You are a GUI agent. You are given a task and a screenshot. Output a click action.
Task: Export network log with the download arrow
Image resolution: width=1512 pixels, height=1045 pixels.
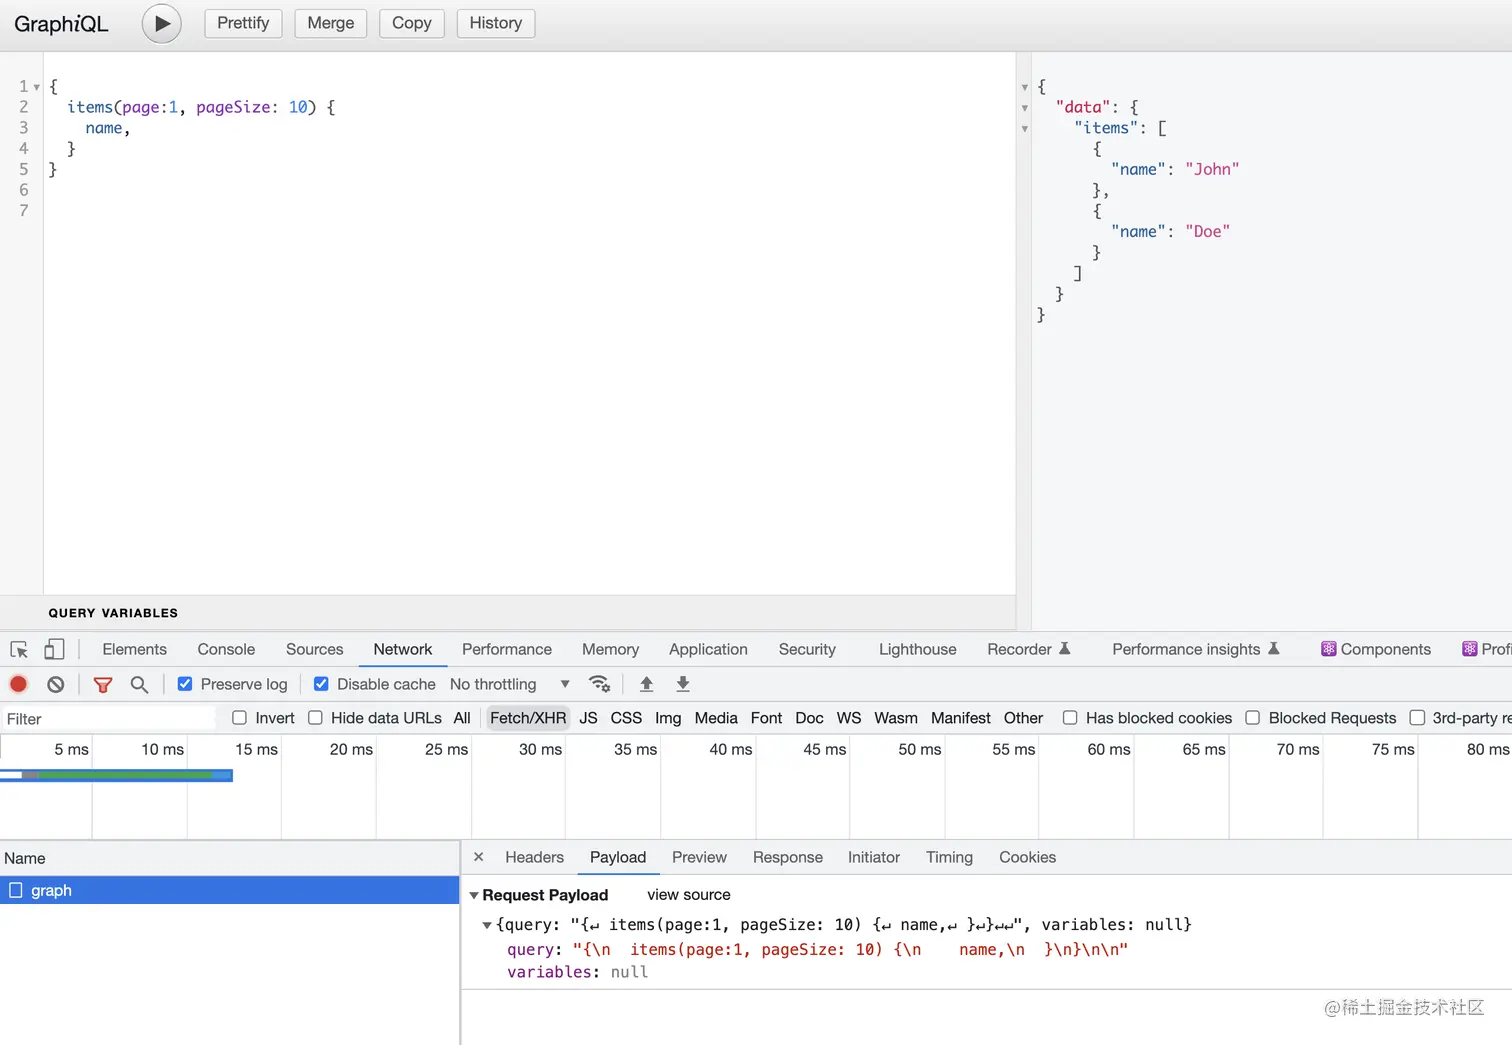[682, 684]
